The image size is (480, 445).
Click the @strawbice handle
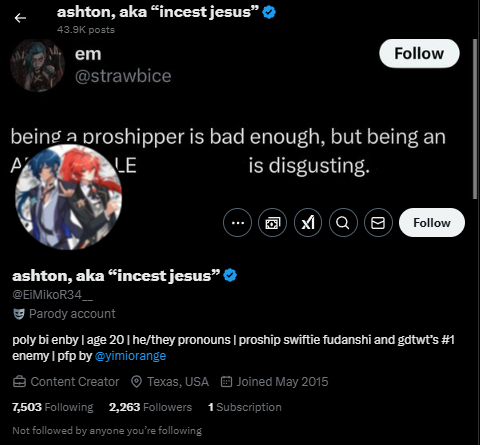coord(123,76)
